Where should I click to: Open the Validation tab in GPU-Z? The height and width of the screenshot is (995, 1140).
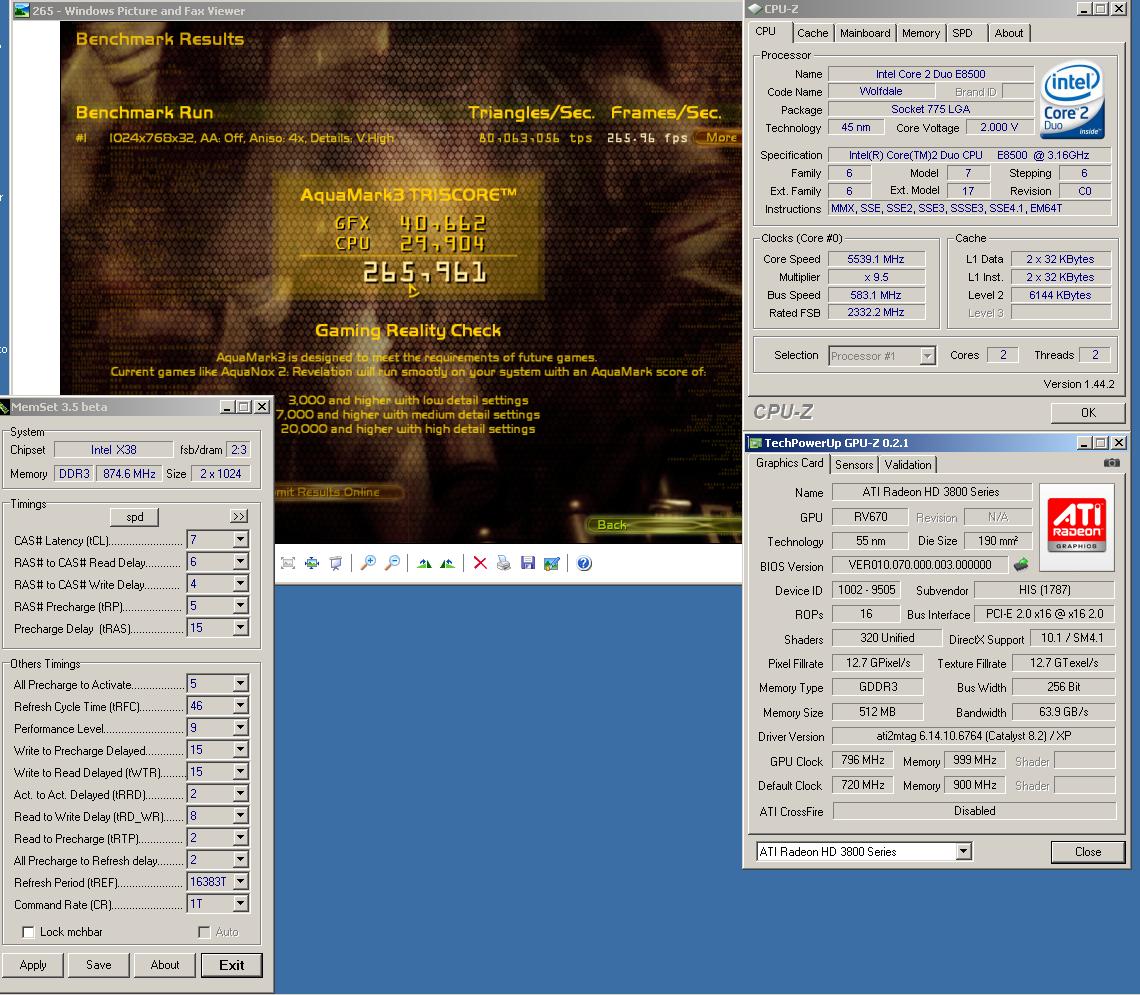(907, 464)
